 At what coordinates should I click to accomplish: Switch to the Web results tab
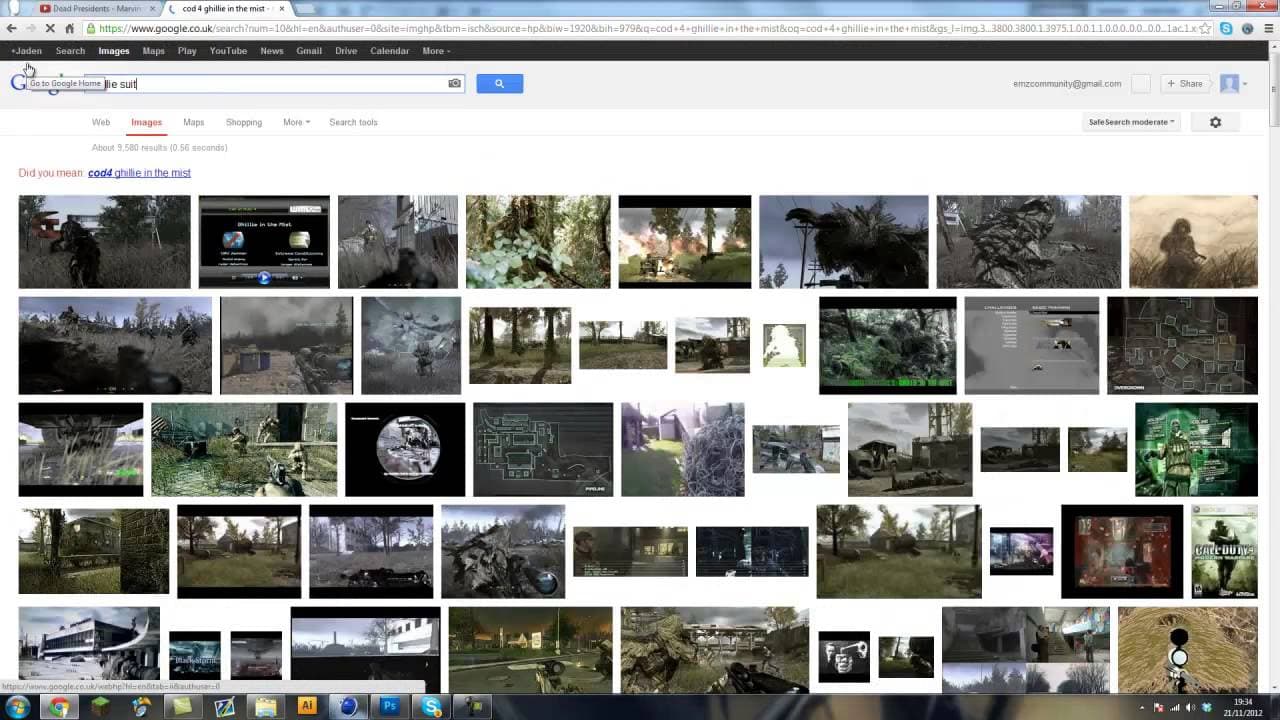(101, 122)
